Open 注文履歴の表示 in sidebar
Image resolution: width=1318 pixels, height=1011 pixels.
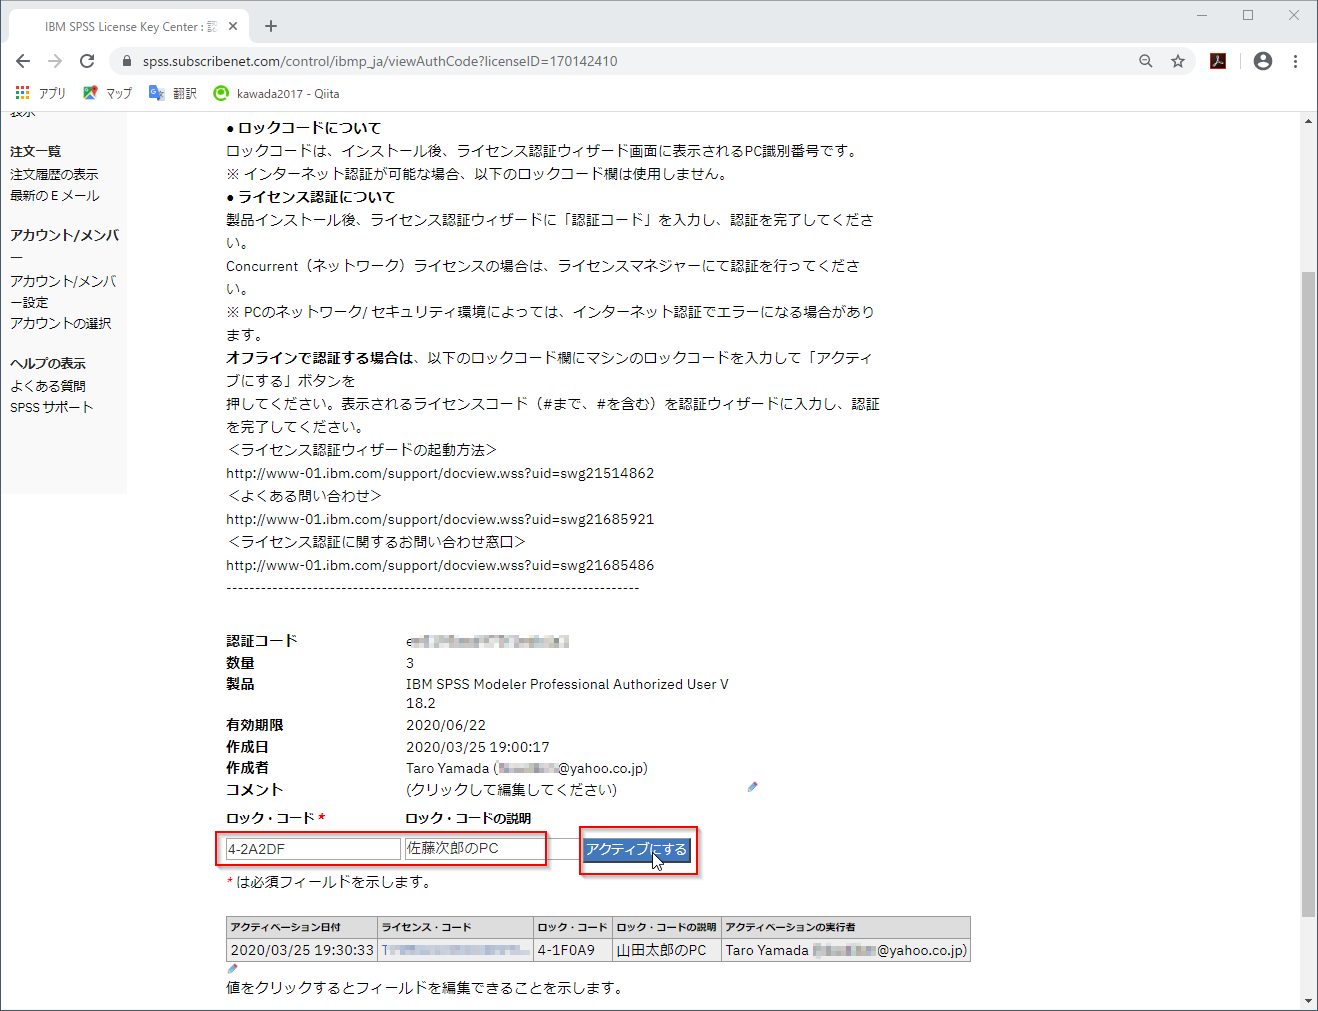pyautogui.click(x=54, y=174)
